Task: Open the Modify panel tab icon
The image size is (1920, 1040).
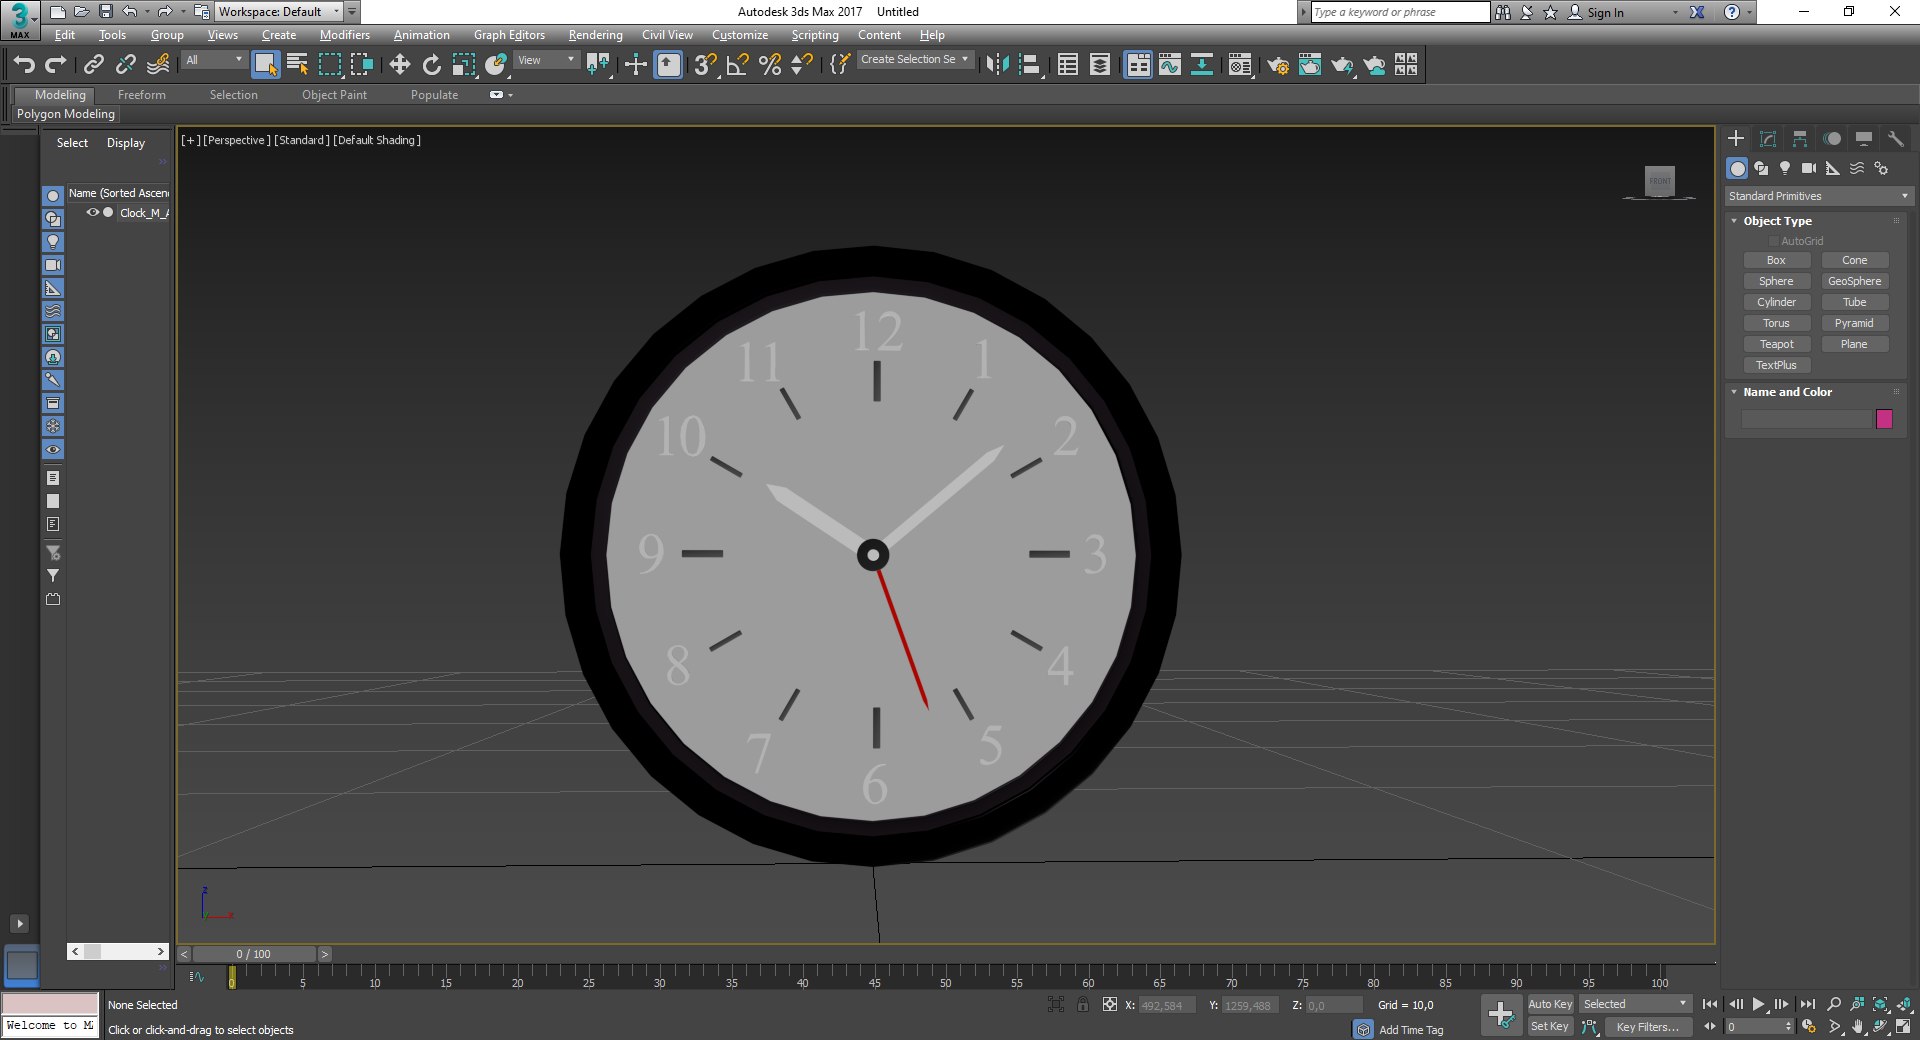Action: (1768, 139)
